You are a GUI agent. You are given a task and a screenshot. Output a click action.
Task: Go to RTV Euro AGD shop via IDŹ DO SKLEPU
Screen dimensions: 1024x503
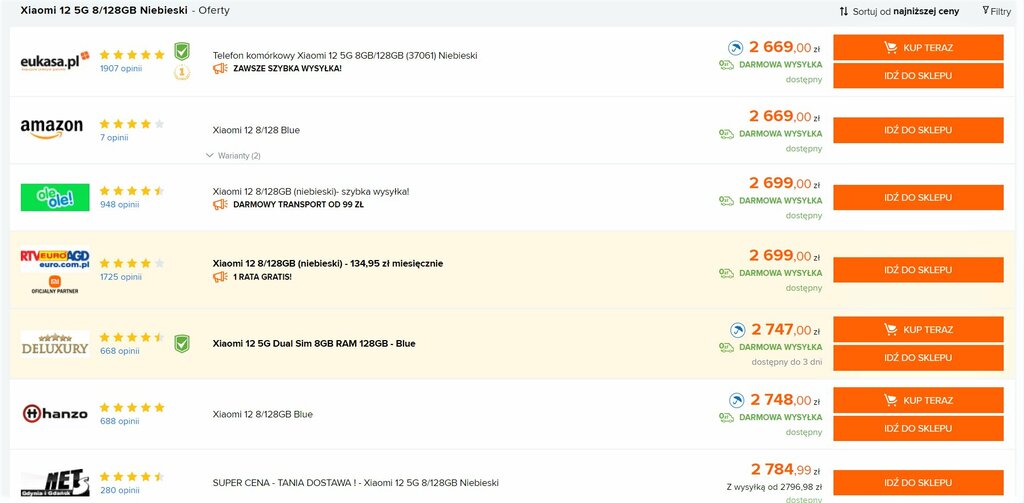point(918,270)
